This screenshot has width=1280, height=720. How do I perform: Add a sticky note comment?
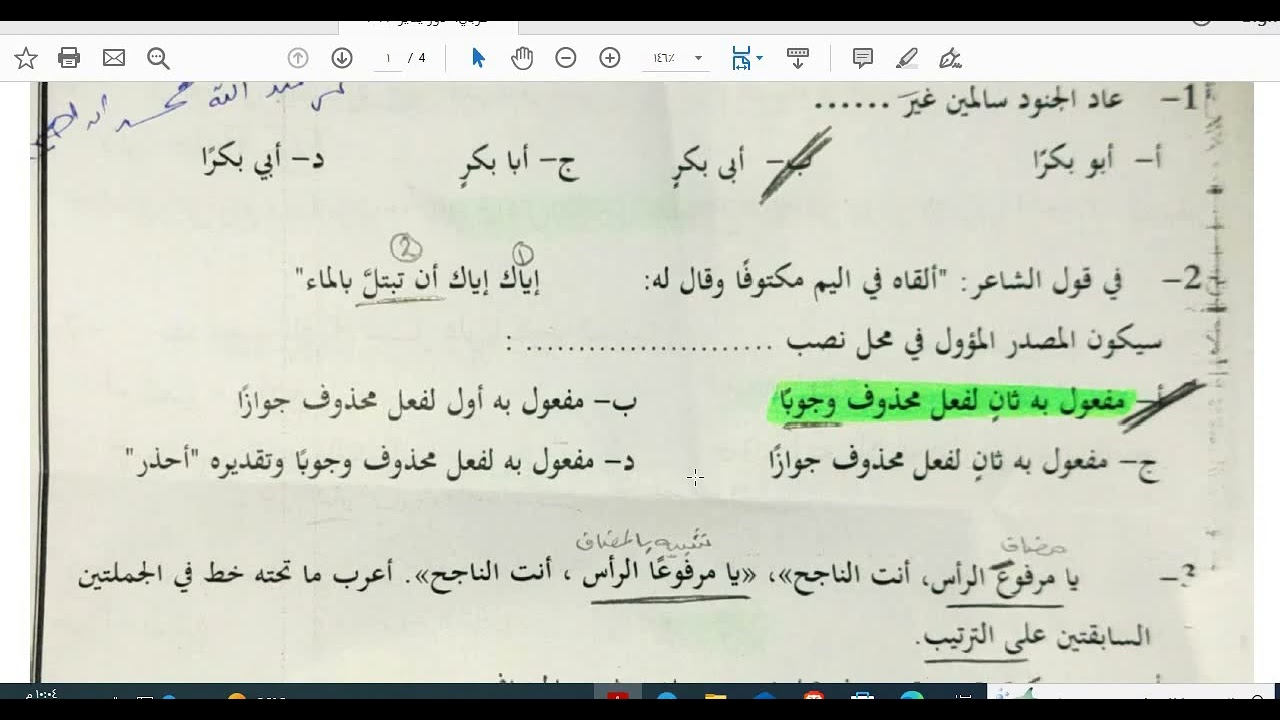pyautogui.click(x=863, y=58)
